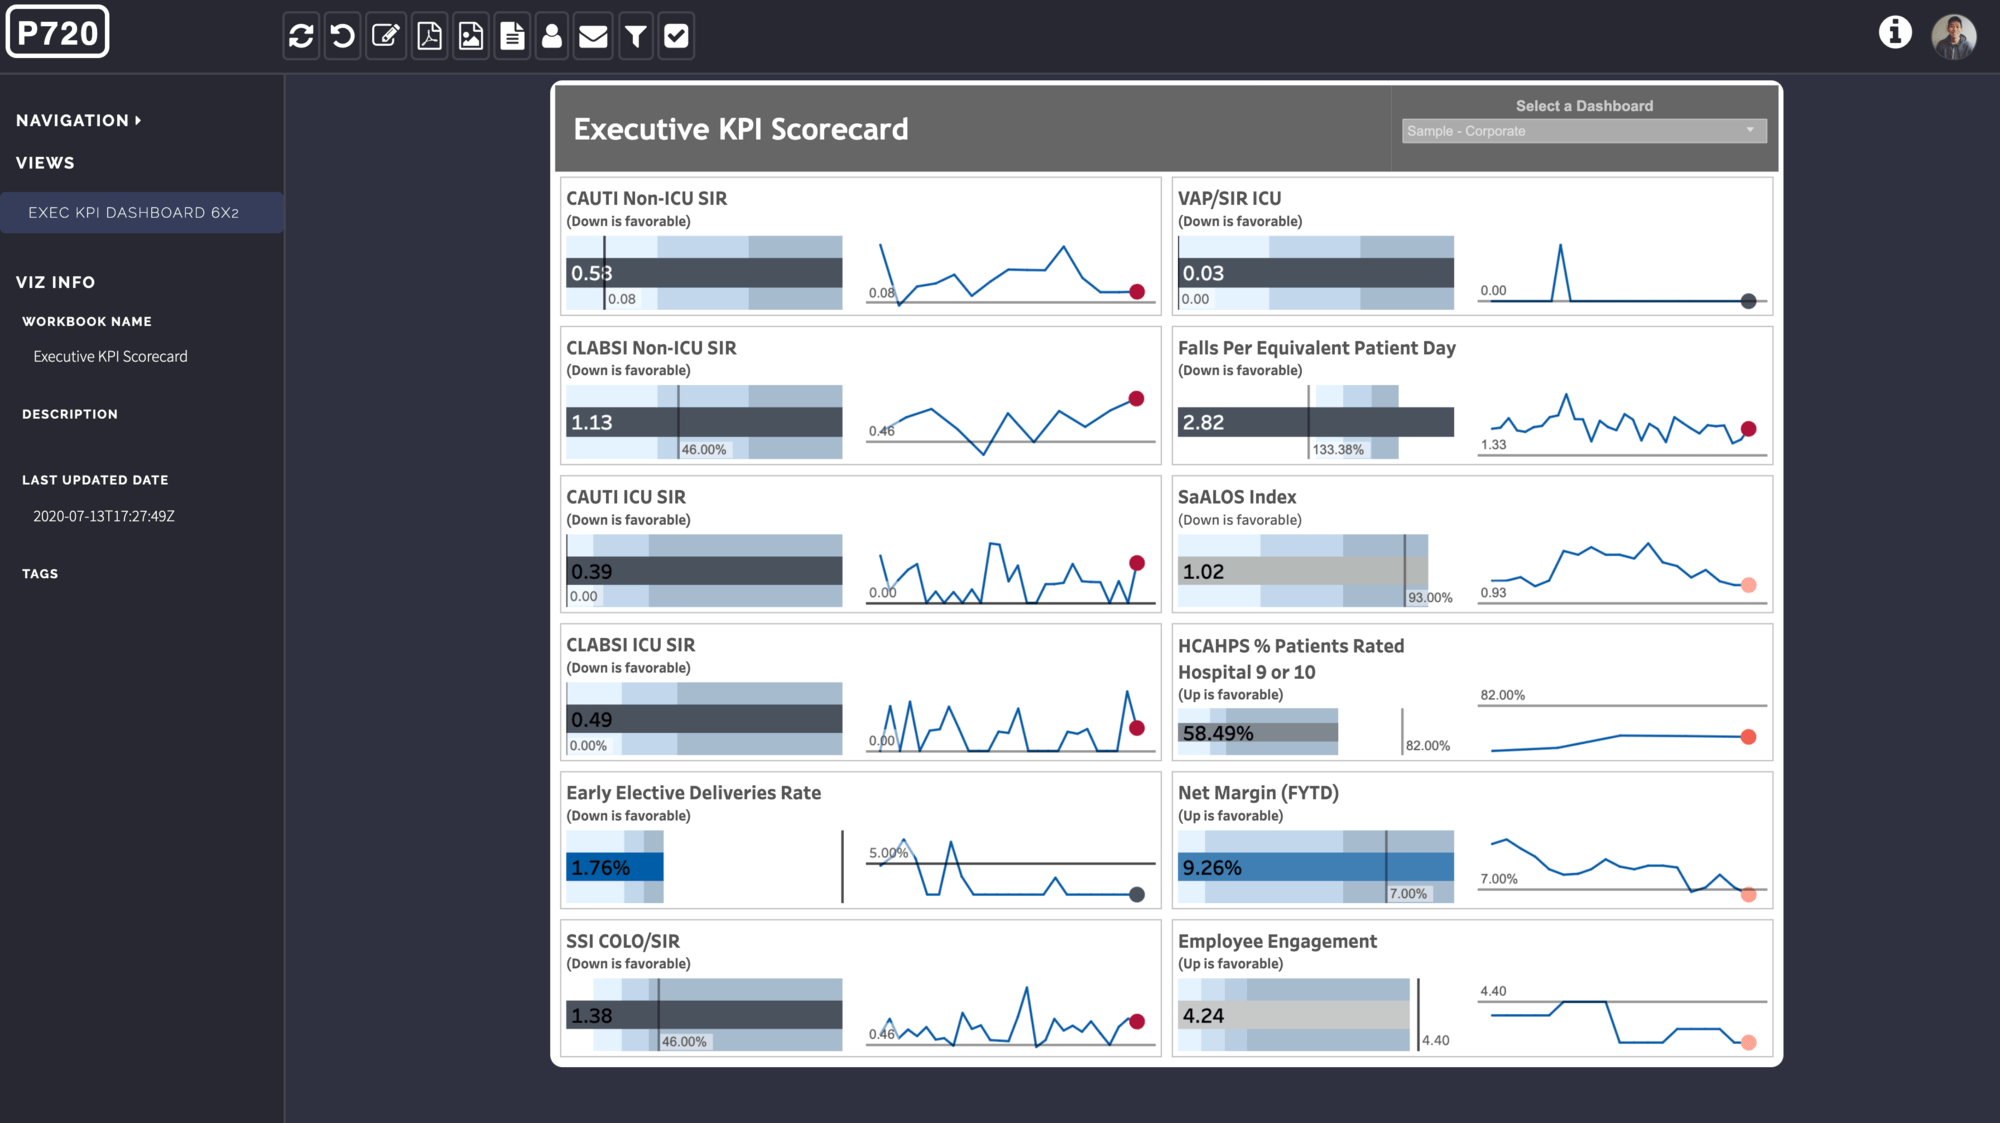Open the Select a Dashboard dropdown
Screen dimensions: 2000x1123
tap(1583, 131)
